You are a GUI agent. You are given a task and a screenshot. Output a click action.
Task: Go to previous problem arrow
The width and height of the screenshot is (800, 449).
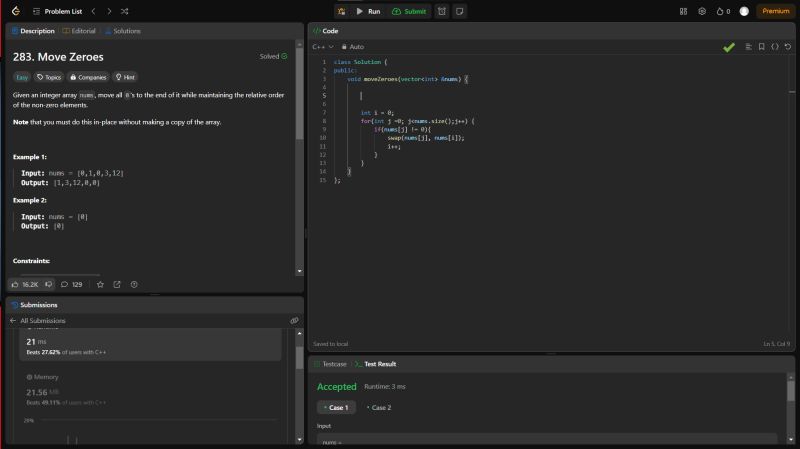[x=93, y=11]
